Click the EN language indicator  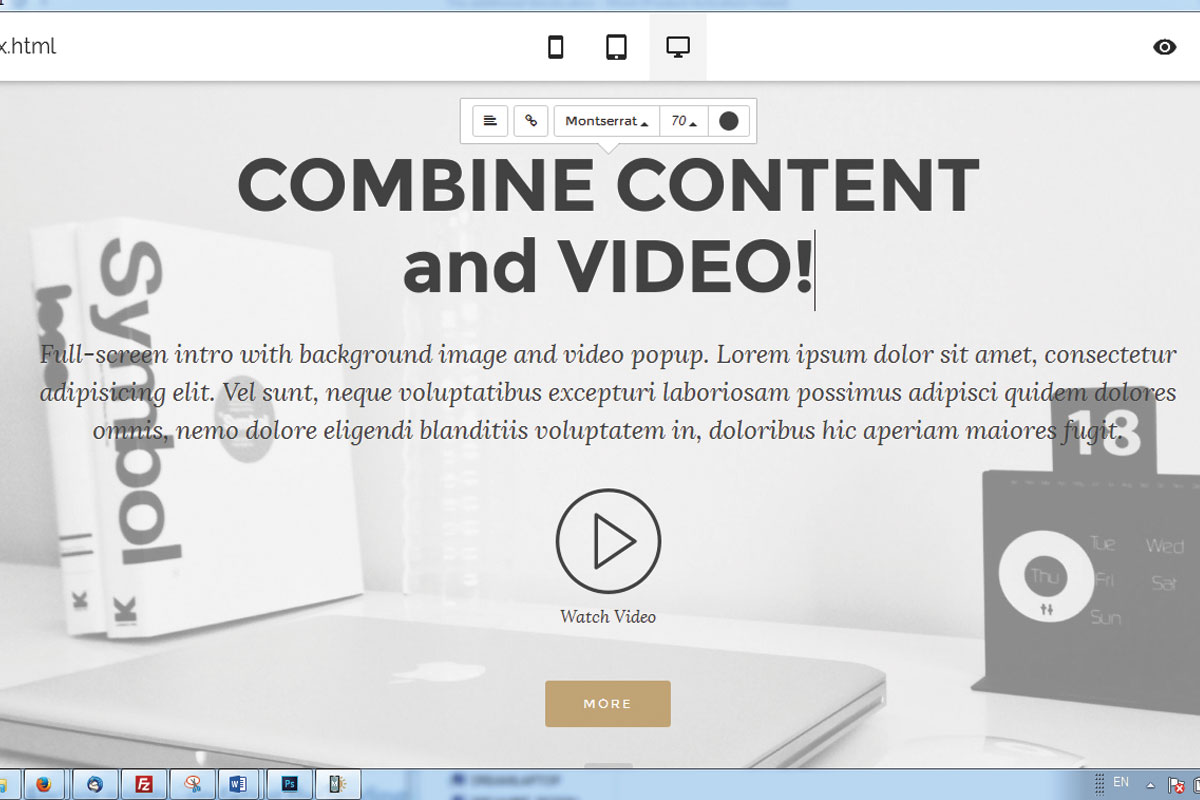[x=1121, y=783]
